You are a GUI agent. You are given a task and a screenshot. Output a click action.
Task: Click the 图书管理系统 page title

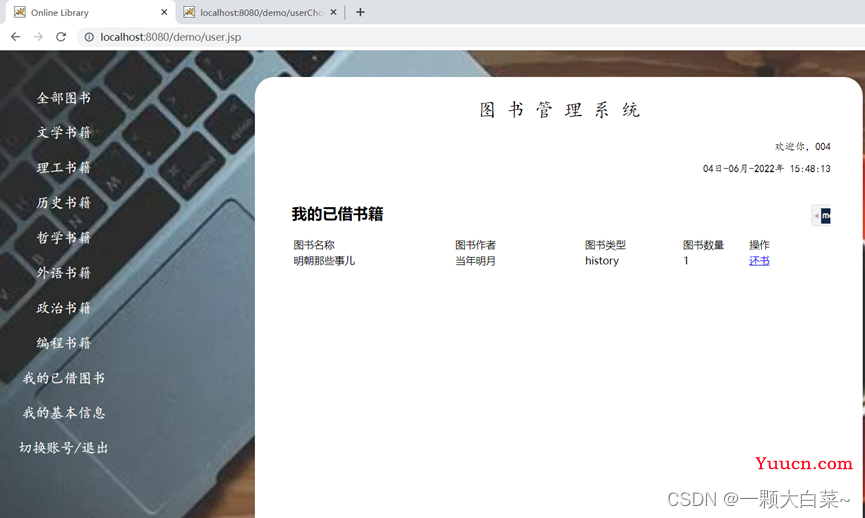click(x=559, y=110)
